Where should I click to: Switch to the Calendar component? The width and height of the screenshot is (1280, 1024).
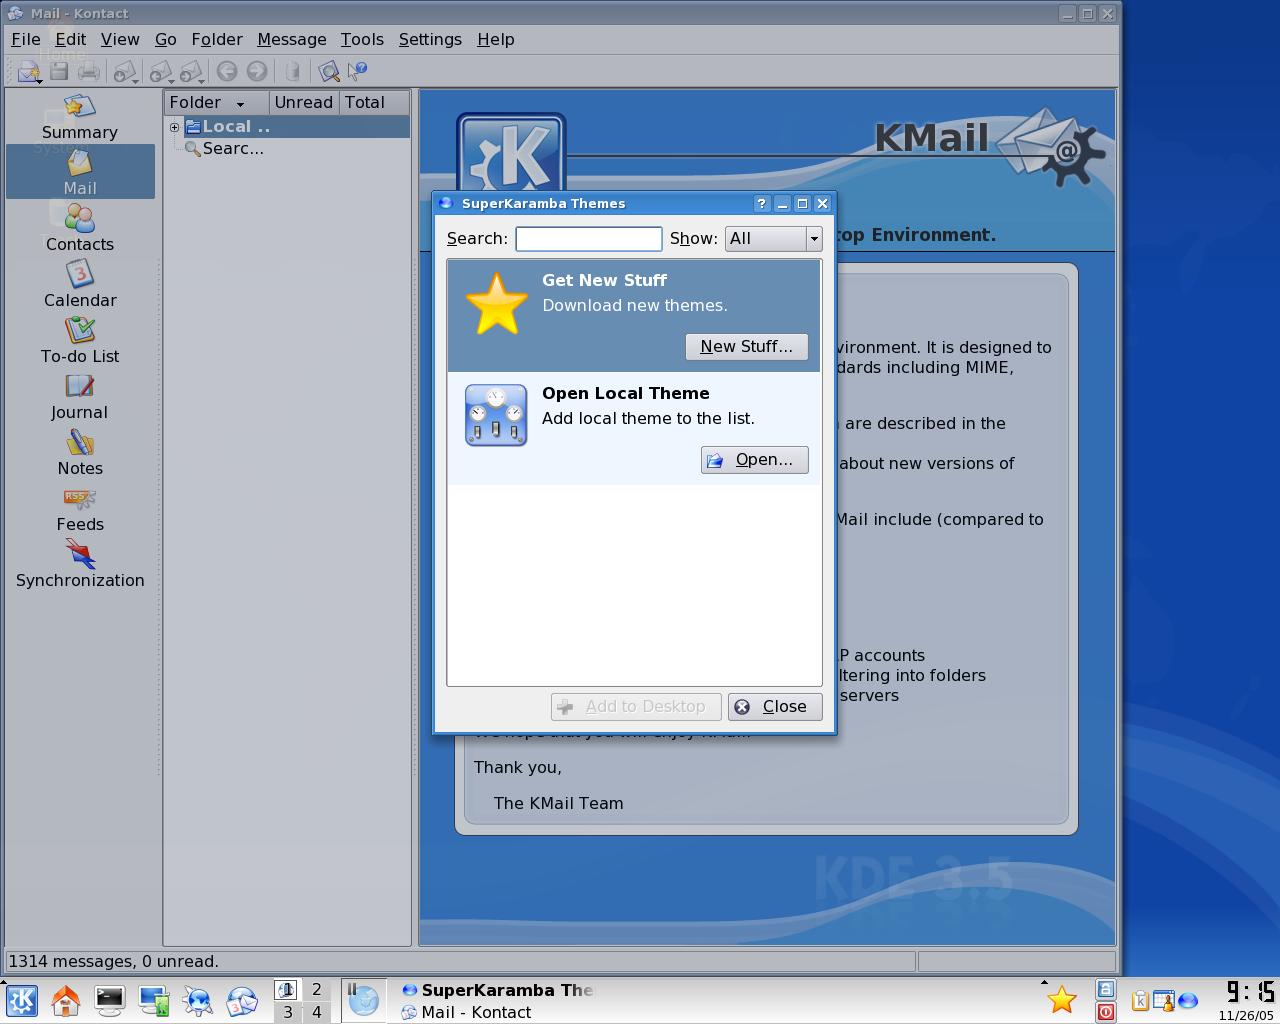point(80,284)
